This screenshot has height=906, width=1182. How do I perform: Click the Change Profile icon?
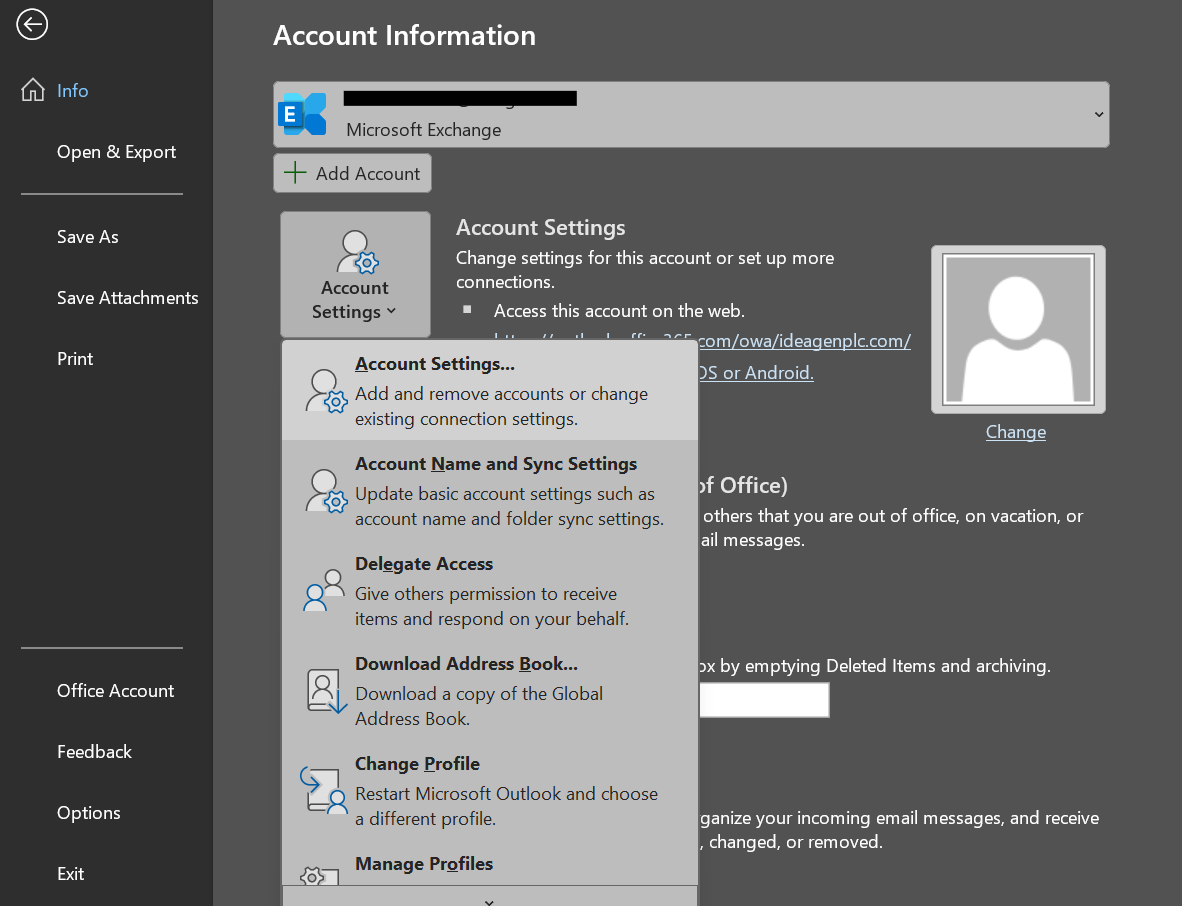point(324,790)
